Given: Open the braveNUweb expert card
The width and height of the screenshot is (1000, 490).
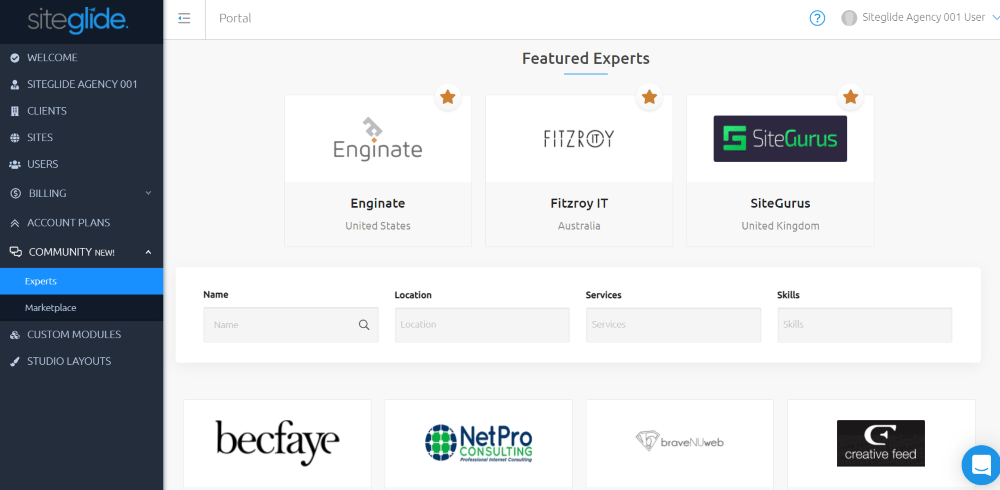Looking at the screenshot, I should (x=680, y=443).
